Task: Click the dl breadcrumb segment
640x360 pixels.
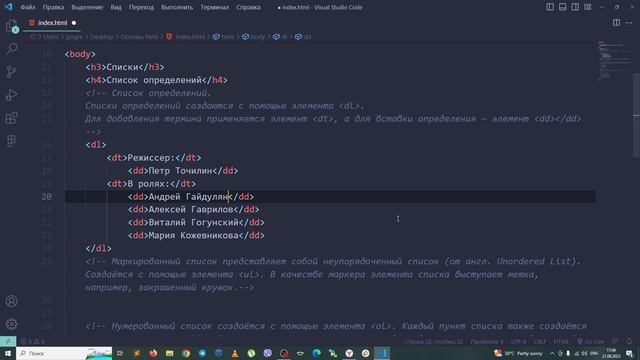Action: click(280, 37)
